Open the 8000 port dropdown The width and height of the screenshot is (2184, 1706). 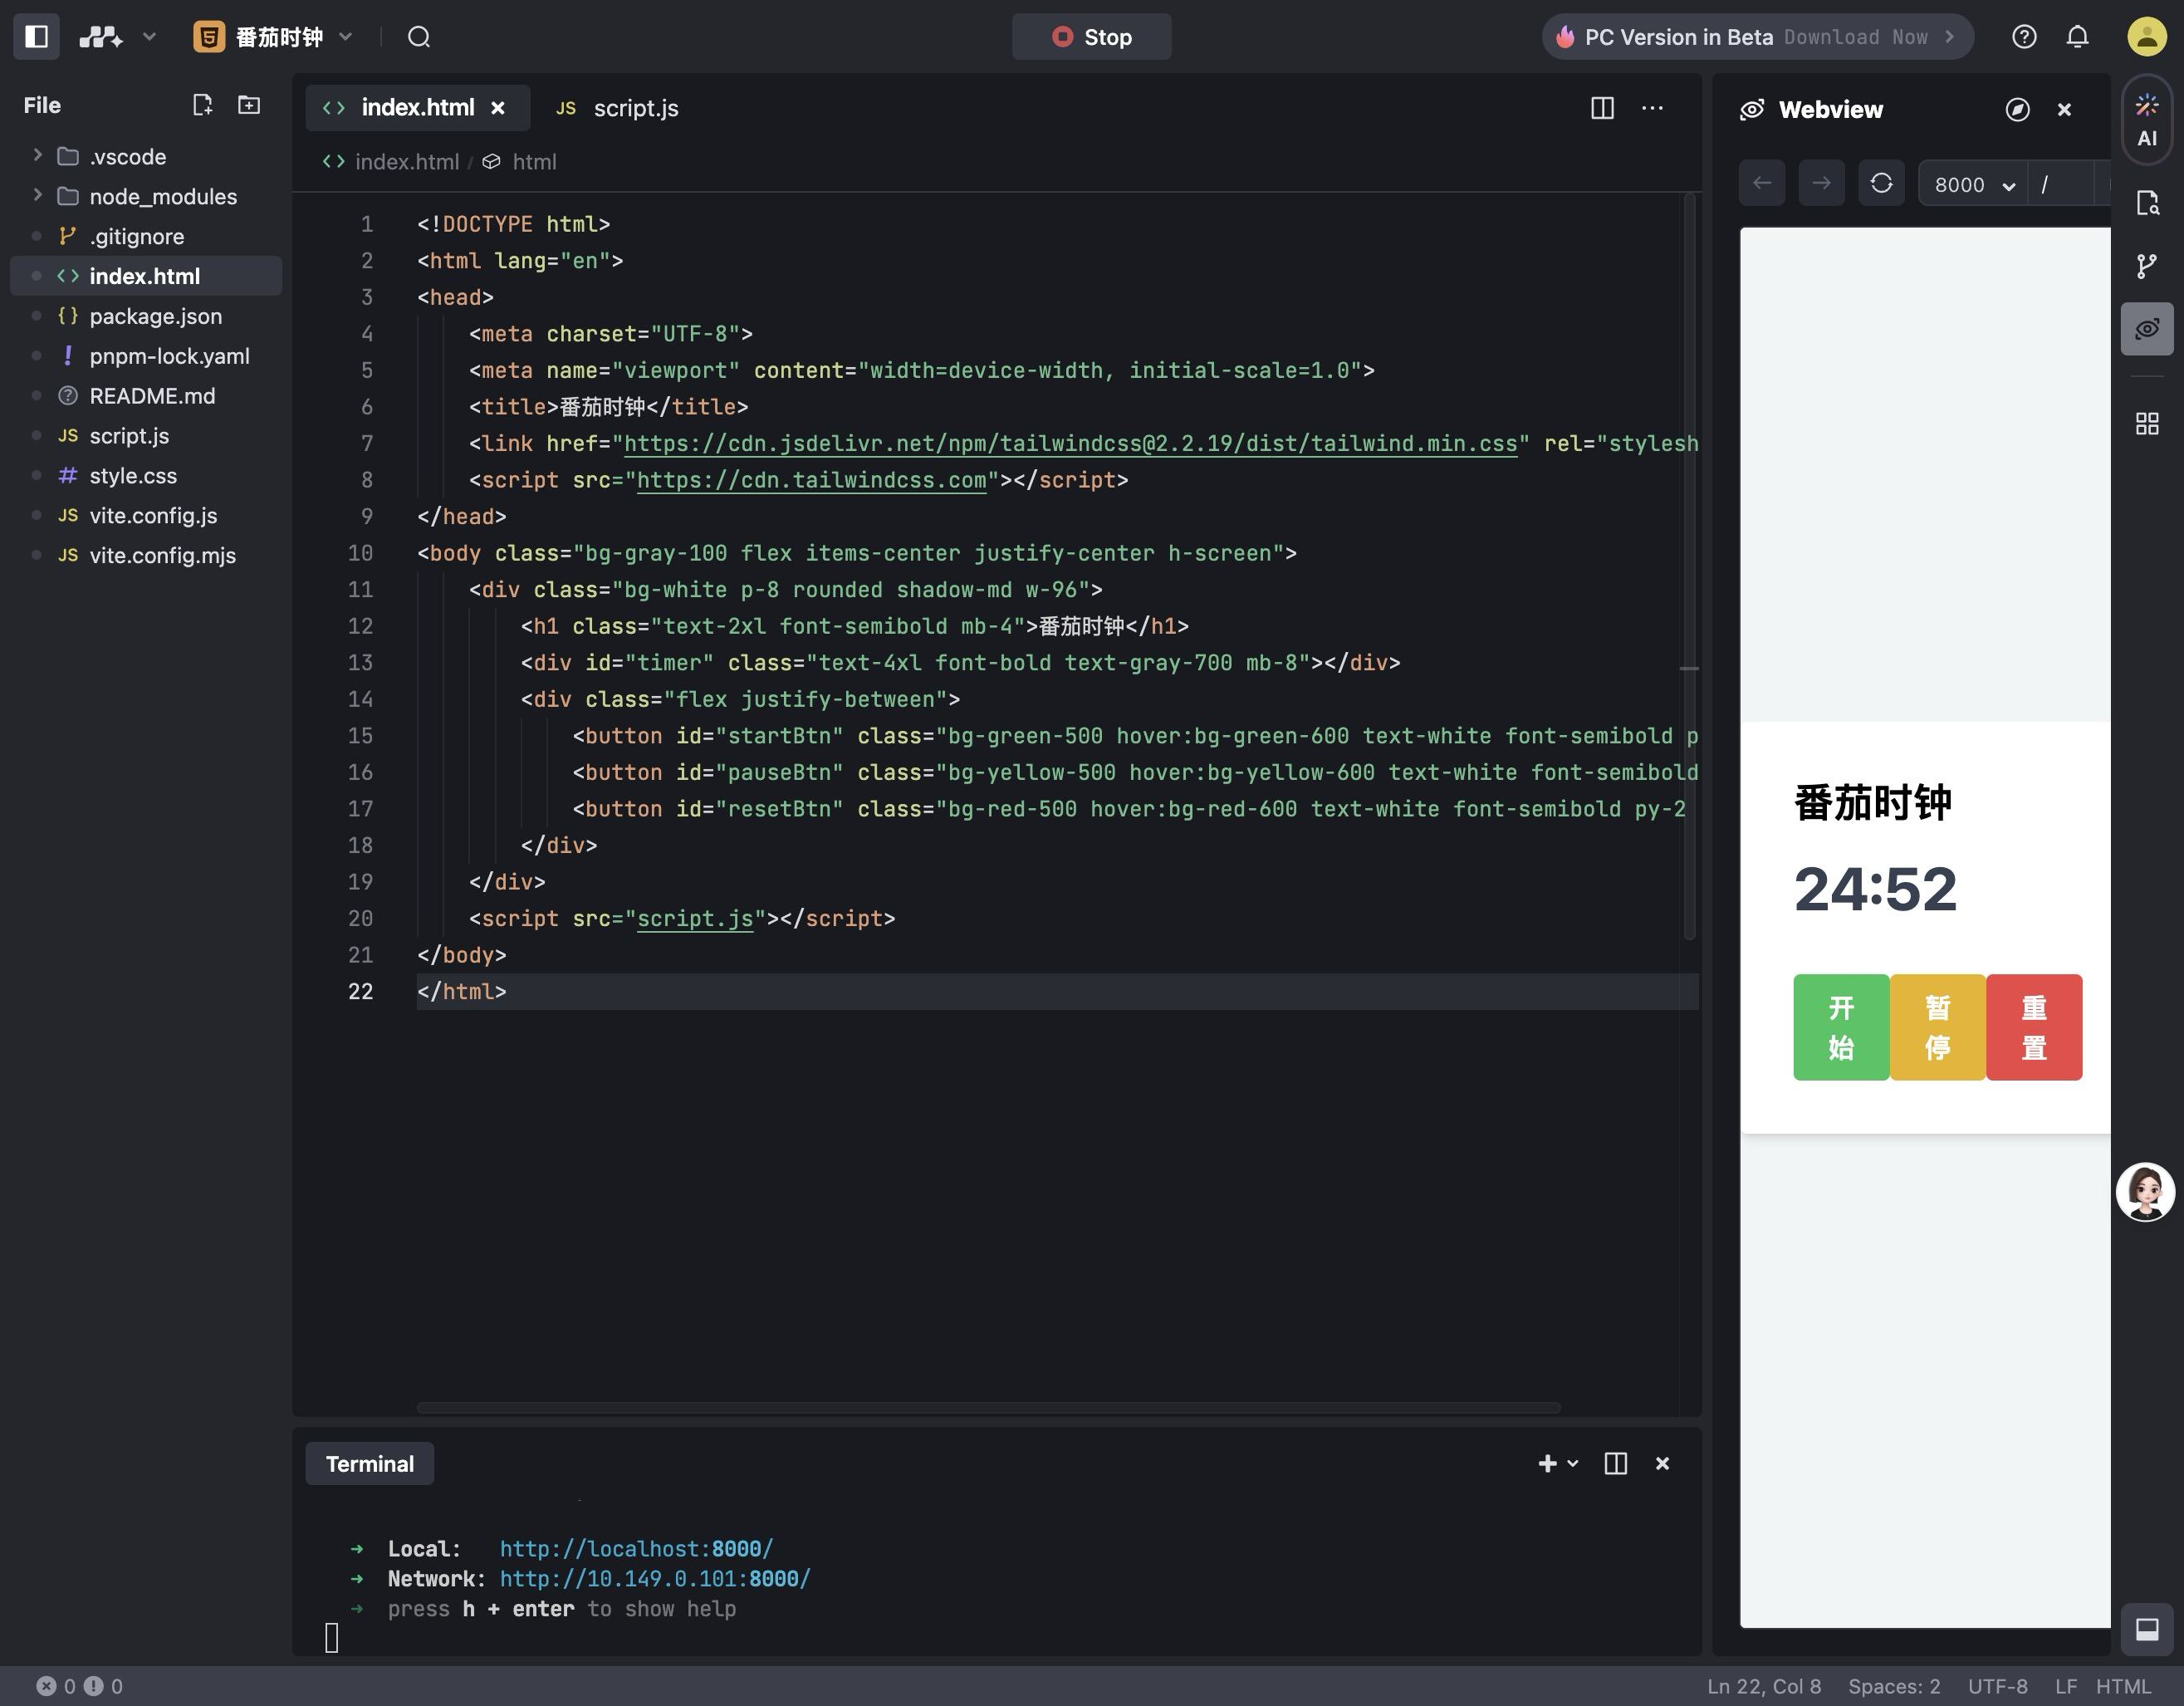pyautogui.click(x=1973, y=185)
